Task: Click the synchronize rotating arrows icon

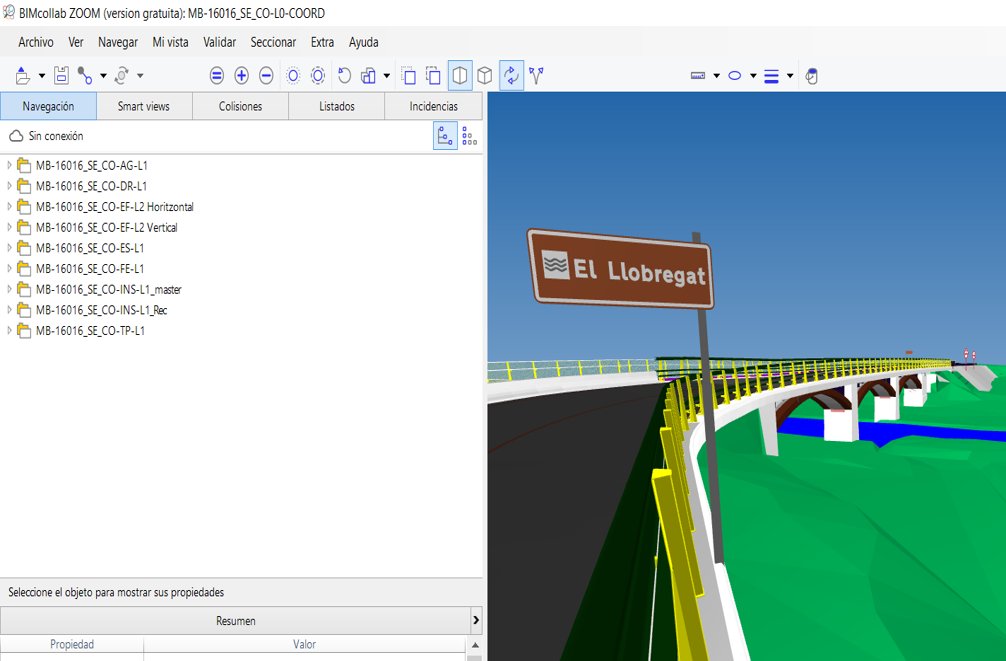Action: (x=121, y=76)
